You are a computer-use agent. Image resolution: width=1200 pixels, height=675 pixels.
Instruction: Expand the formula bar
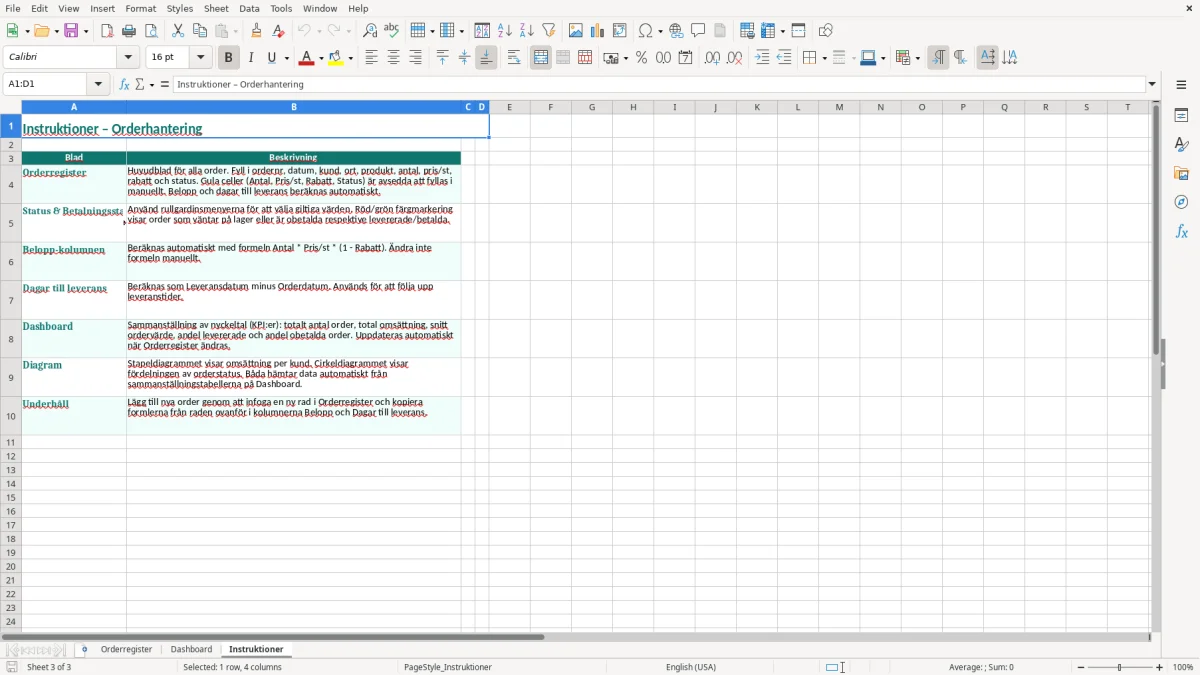pyautogui.click(x=1152, y=85)
